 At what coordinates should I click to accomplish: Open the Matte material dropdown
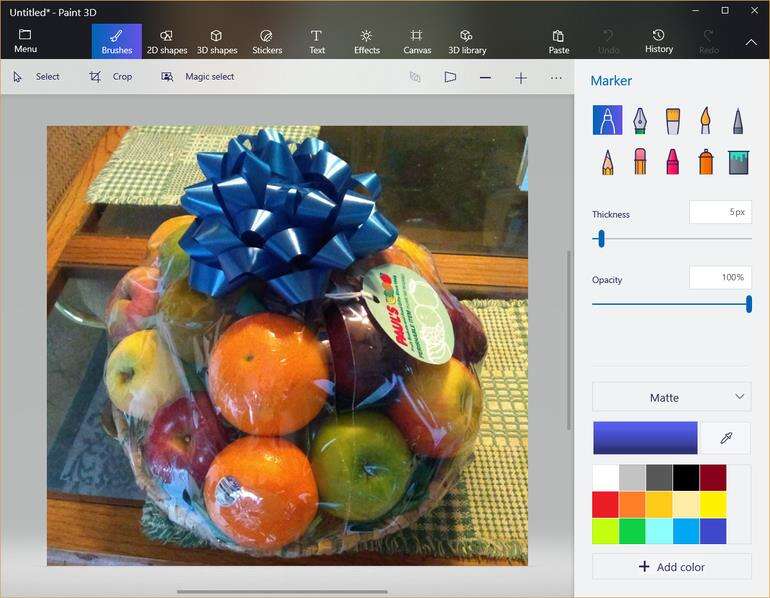[671, 397]
